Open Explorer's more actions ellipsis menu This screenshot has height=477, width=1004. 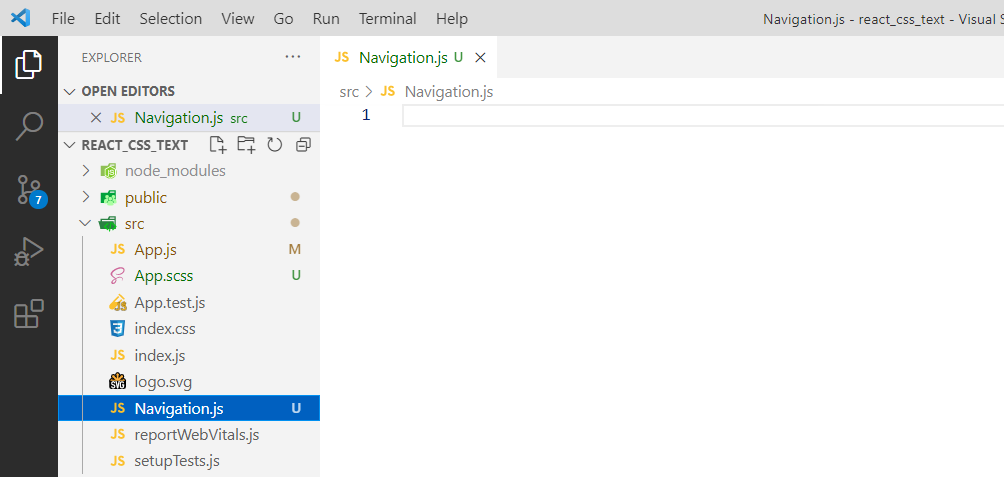click(293, 57)
